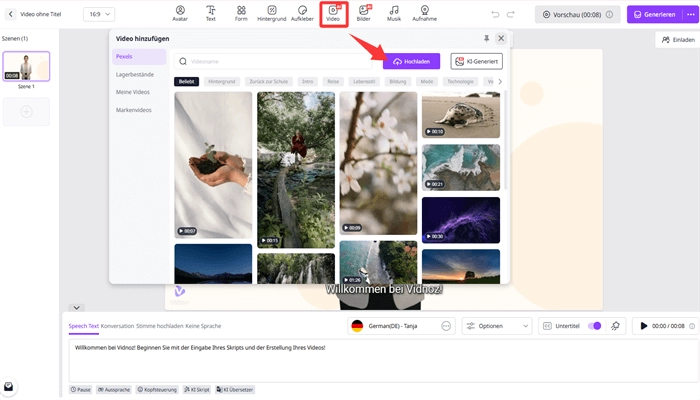
Task: Open the Avatar tool
Action: pos(180,13)
